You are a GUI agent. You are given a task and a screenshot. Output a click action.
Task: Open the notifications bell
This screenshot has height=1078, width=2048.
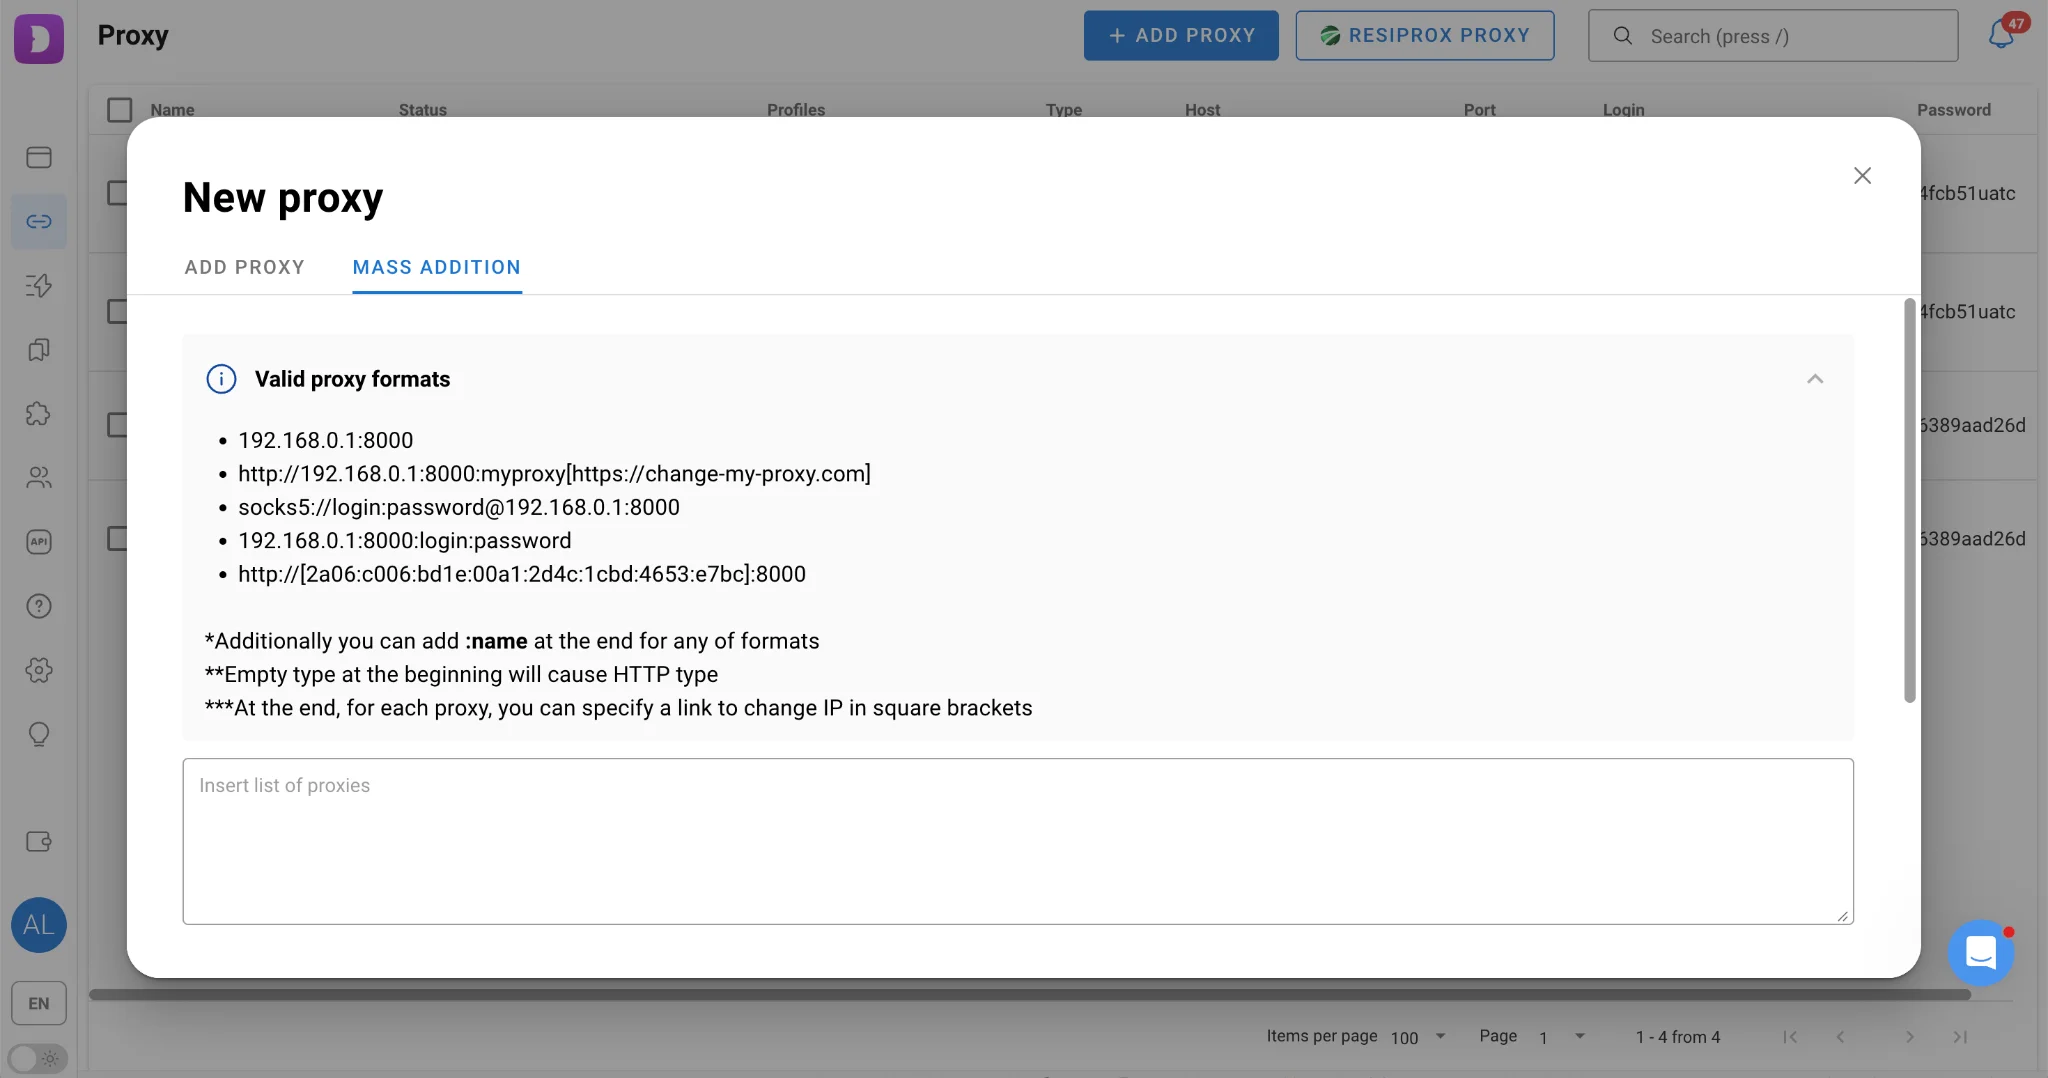[x=2000, y=35]
